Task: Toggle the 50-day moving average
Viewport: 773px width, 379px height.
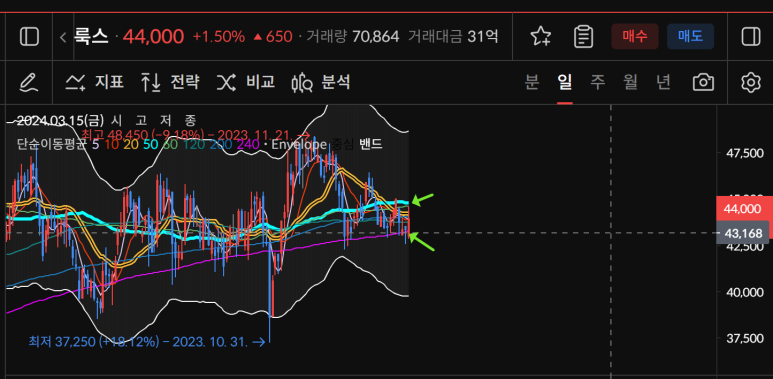Action: point(151,144)
